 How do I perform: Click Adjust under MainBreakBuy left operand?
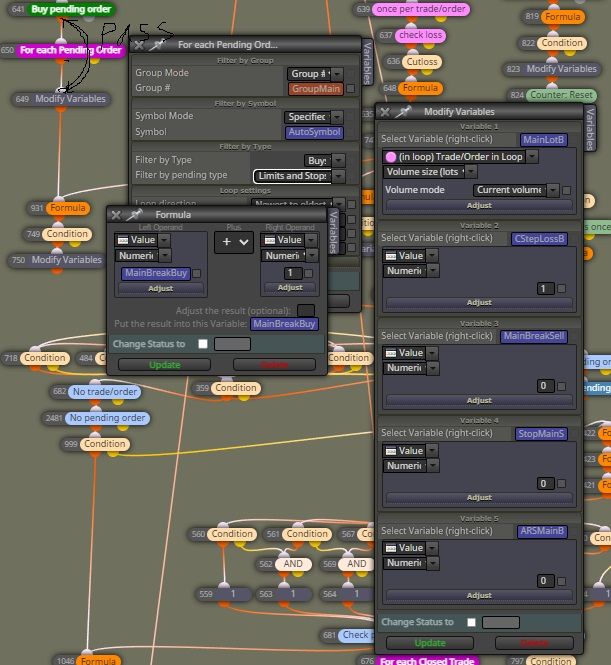coord(161,288)
